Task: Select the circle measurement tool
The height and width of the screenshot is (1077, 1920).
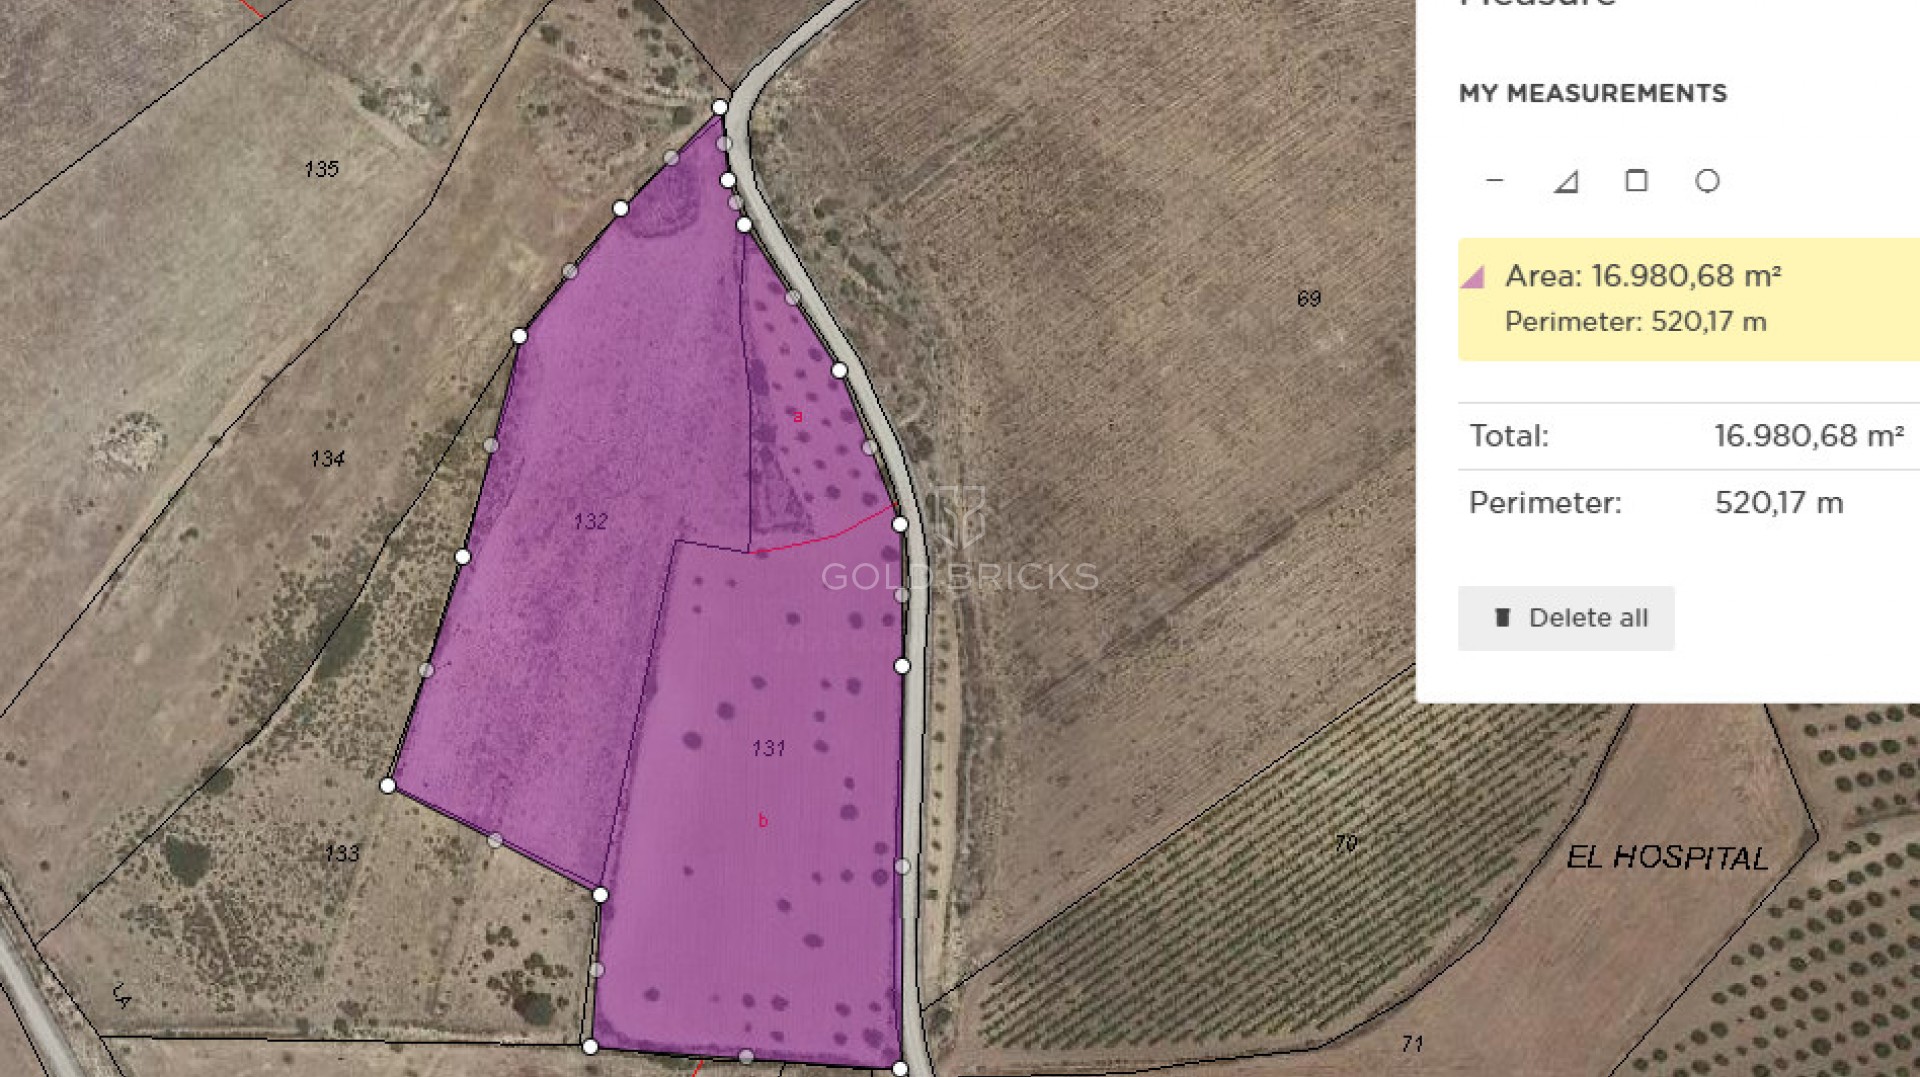Action: coord(1707,181)
